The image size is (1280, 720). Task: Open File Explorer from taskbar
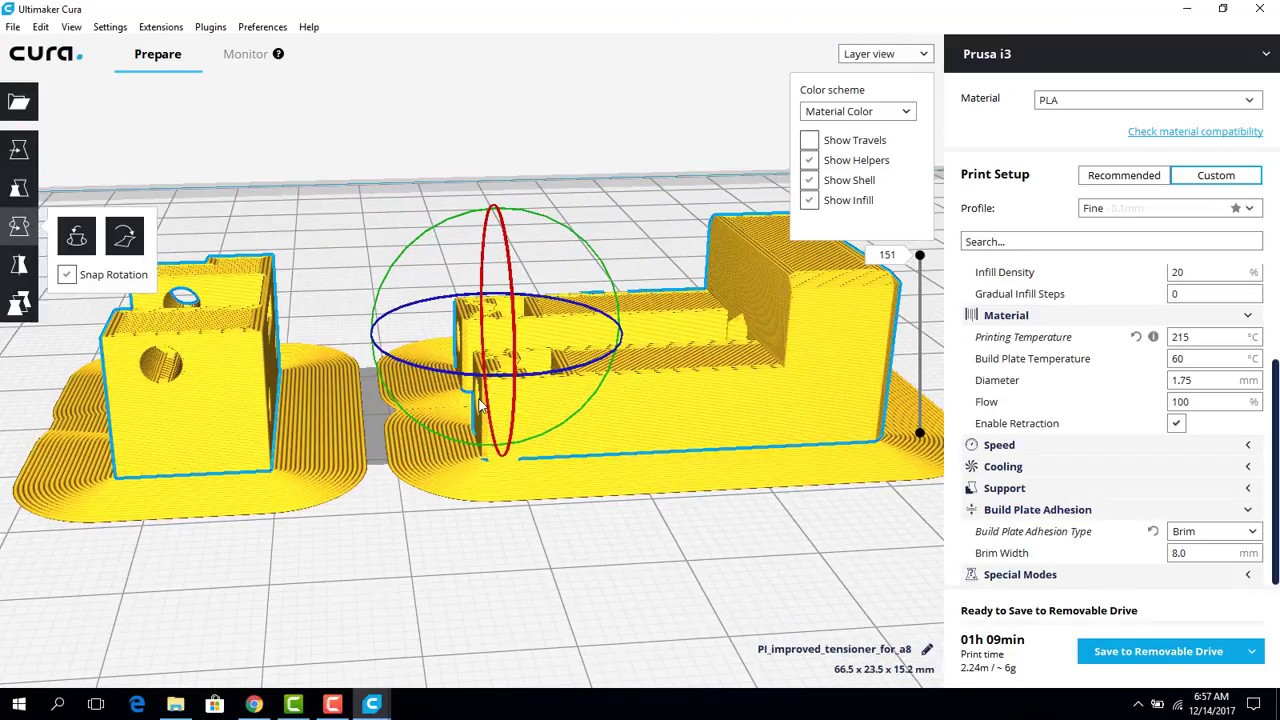point(175,704)
